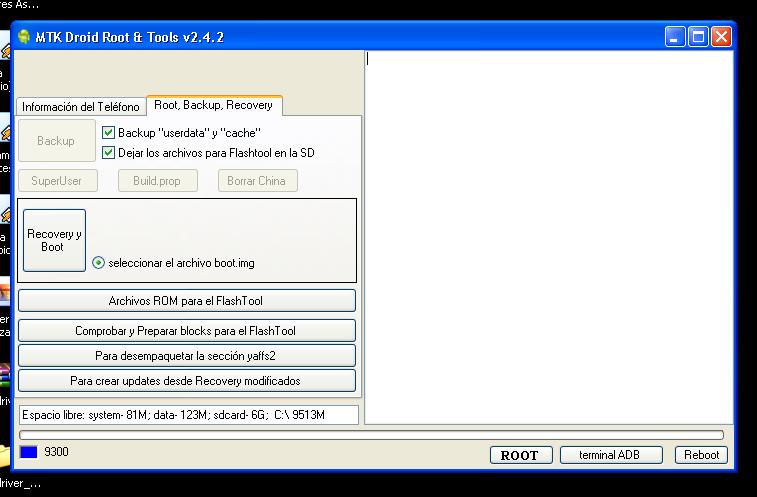Screen dimensions: 757x497
Task: Click Para crear updates desde Recovery modificados
Action: (187, 381)
